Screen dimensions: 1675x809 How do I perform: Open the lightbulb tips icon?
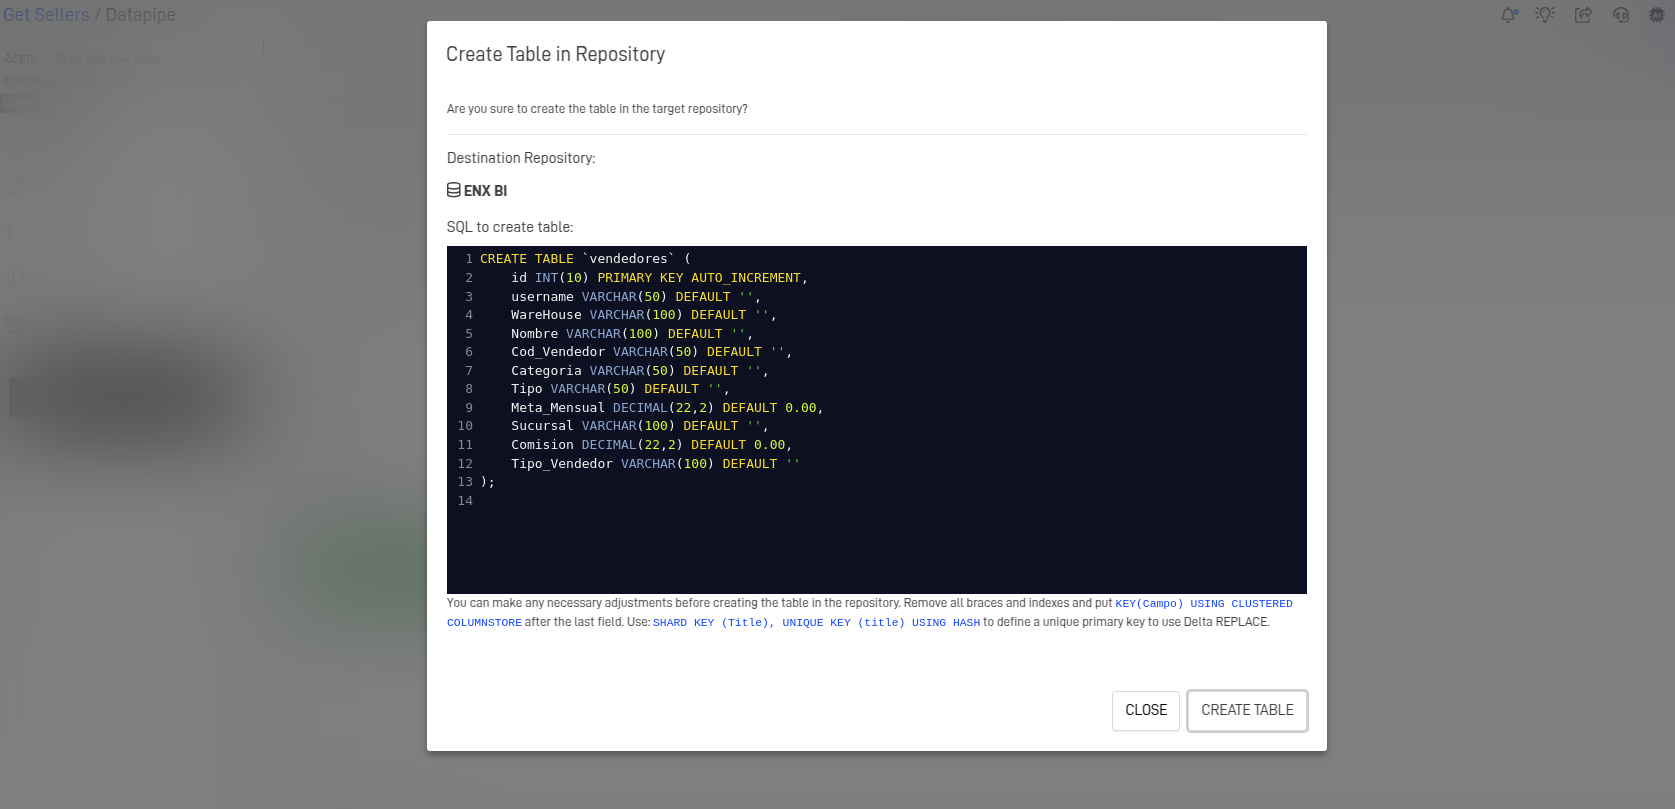pos(1546,15)
